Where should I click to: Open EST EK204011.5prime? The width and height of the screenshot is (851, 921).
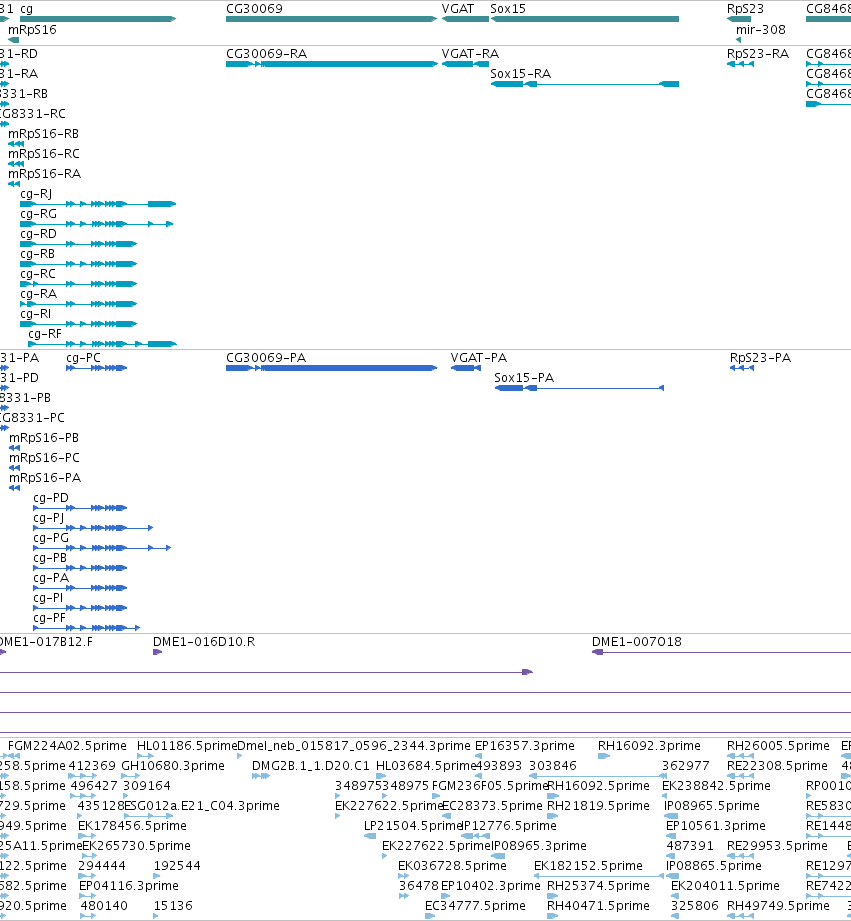click(x=725, y=885)
